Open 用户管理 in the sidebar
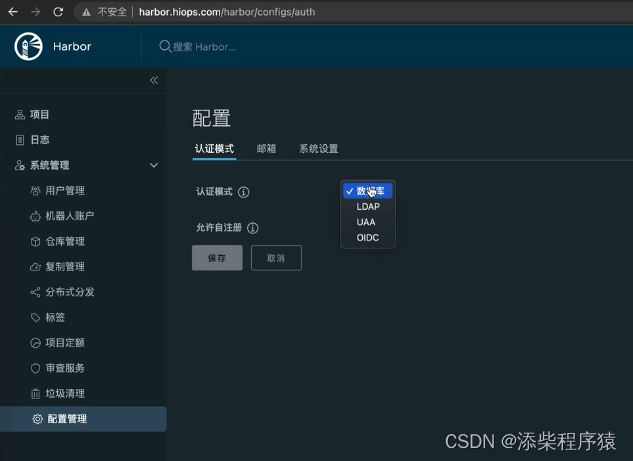Screen dimensions: 633x461 coord(65,191)
